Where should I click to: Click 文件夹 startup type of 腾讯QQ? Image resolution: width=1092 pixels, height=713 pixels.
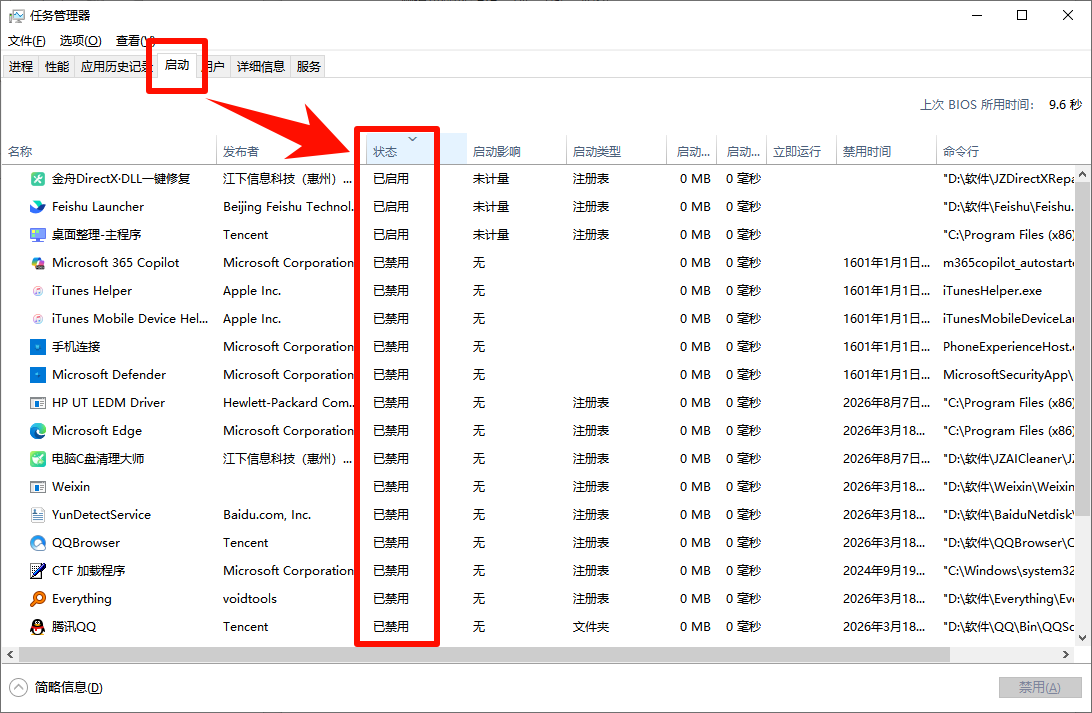point(591,627)
